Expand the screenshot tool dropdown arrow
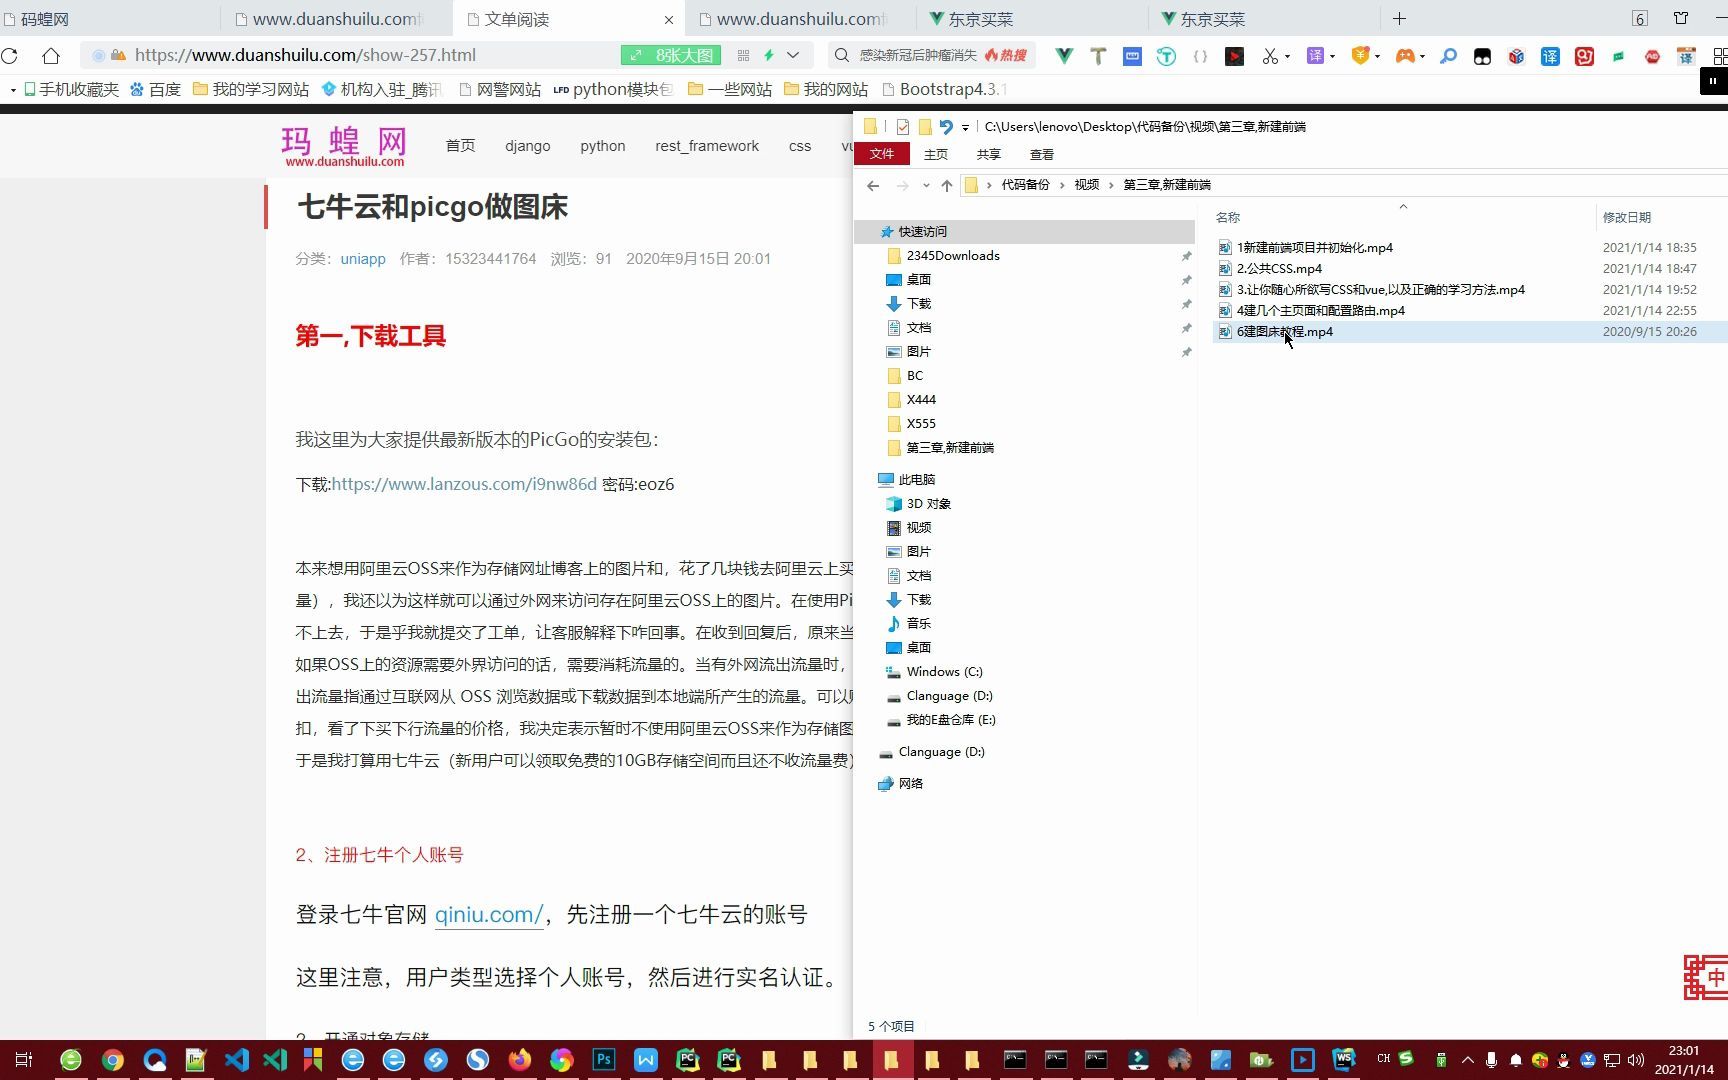The height and width of the screenshot is (1080, 1728). [1287, 57]
